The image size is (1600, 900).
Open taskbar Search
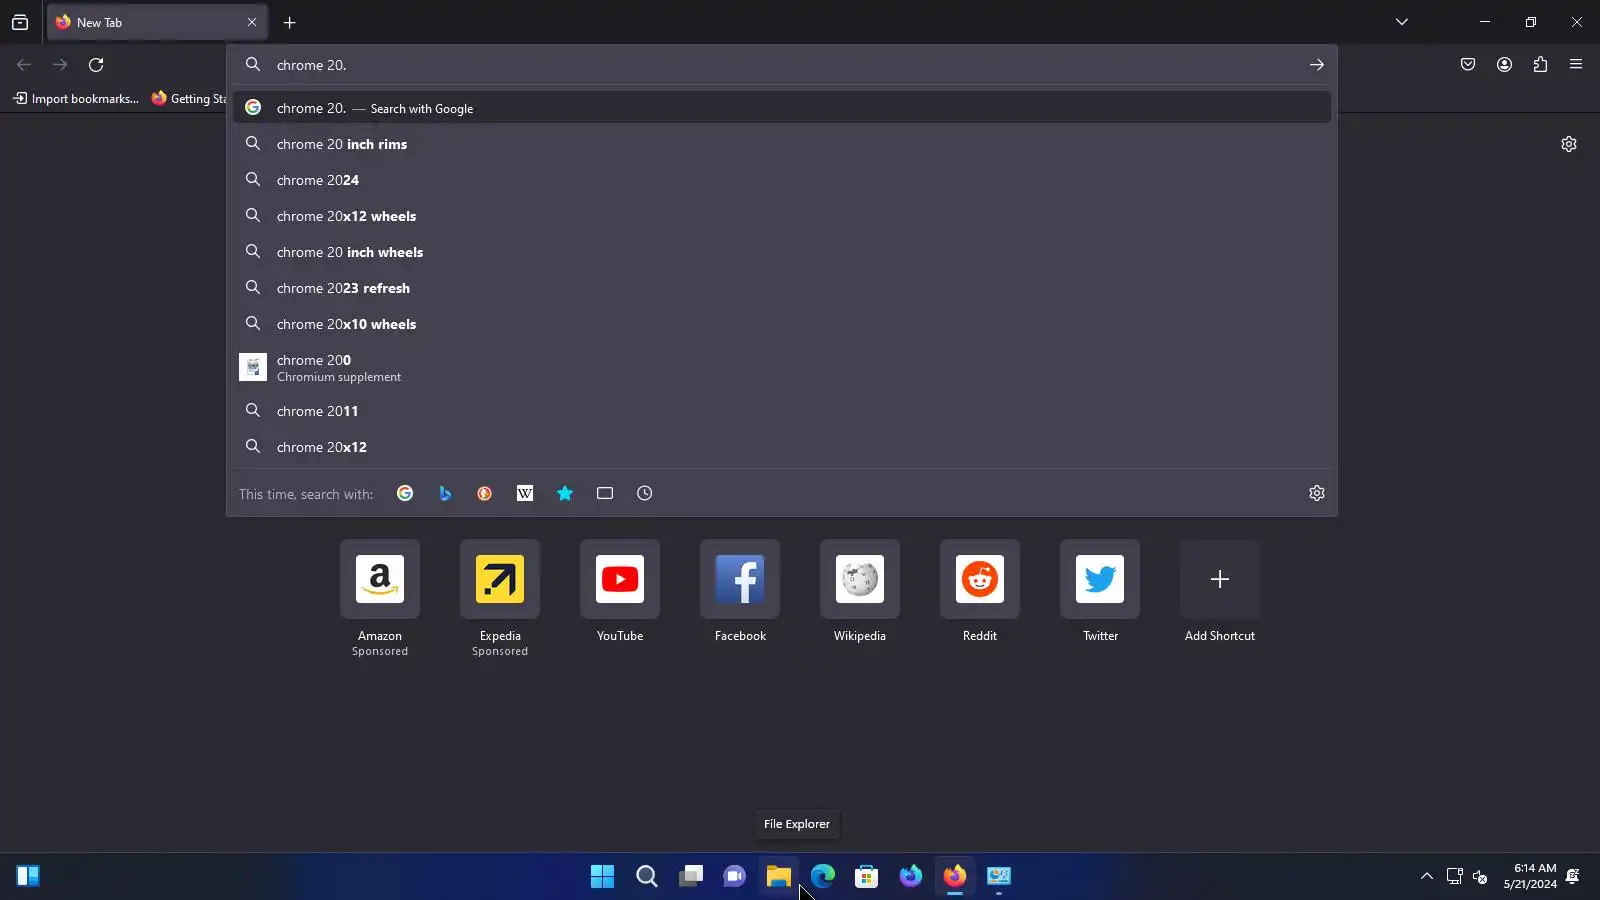647,877
